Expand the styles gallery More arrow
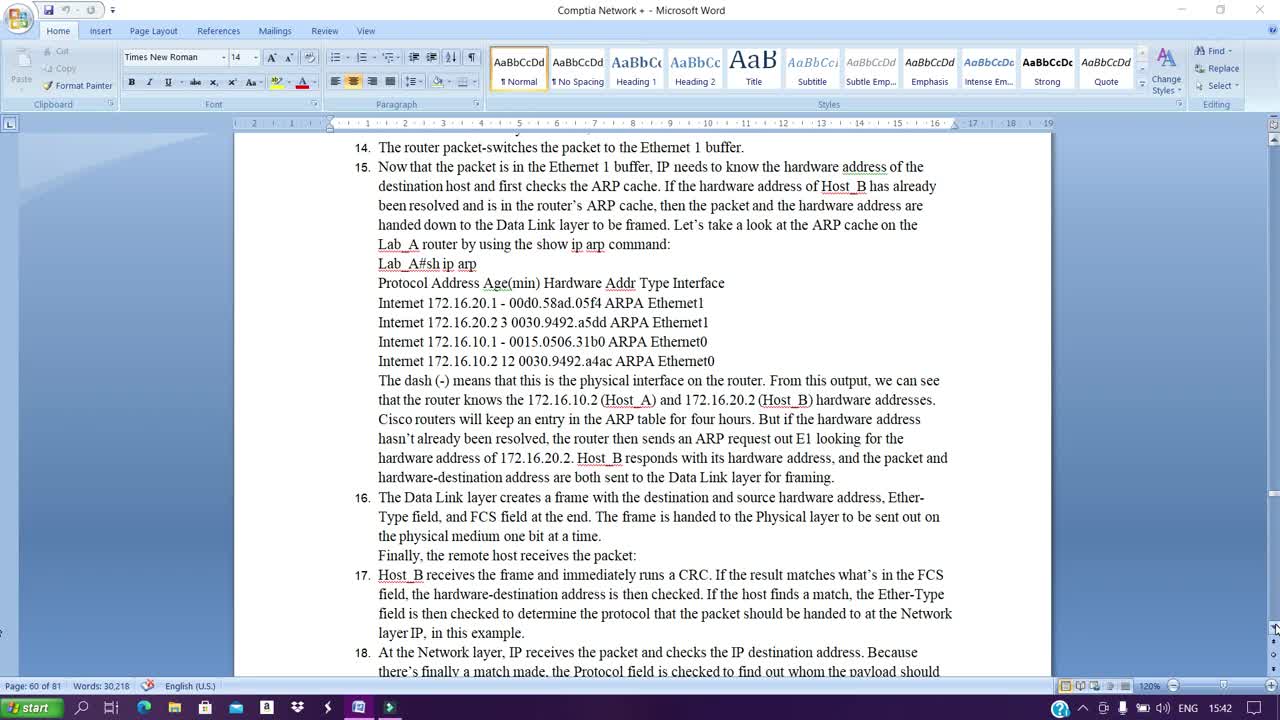The height and width of the screenshot is (720, 1280). tap(1142, 85)
